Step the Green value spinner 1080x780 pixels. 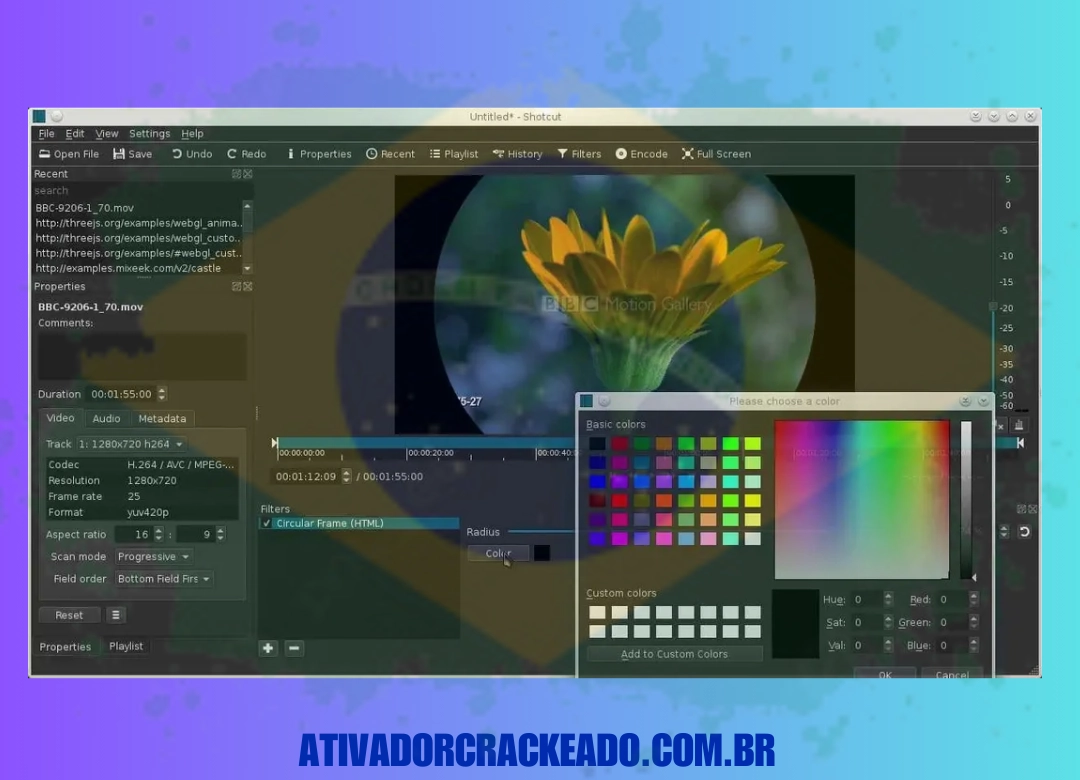973,622
